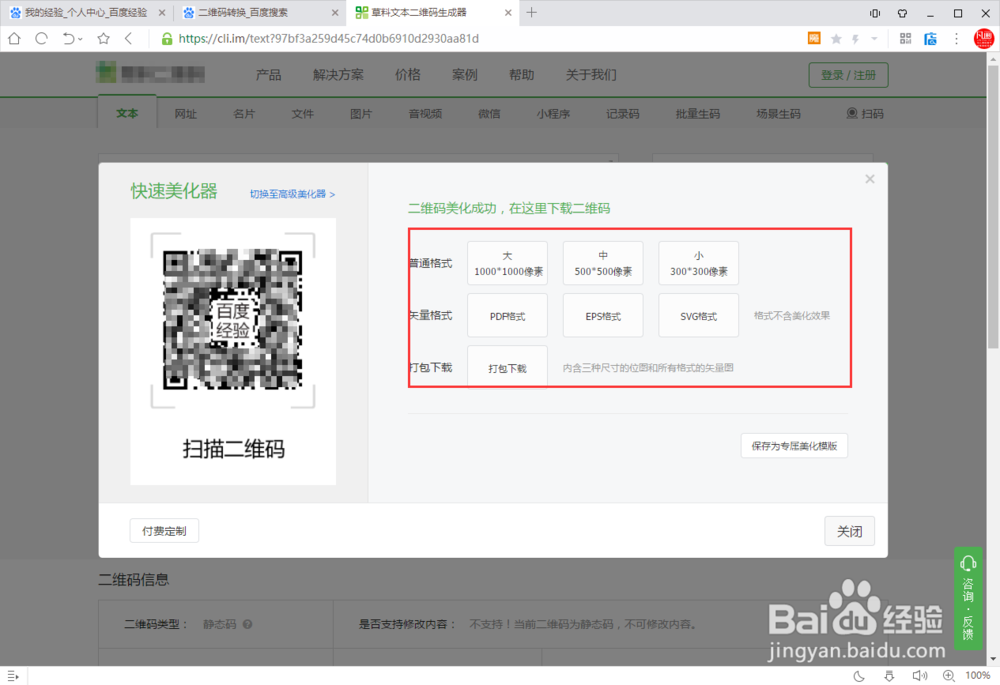This screenshot has width=1000, height=685.
Task: Reload the page with refresh icon
Action: point(41,39)
